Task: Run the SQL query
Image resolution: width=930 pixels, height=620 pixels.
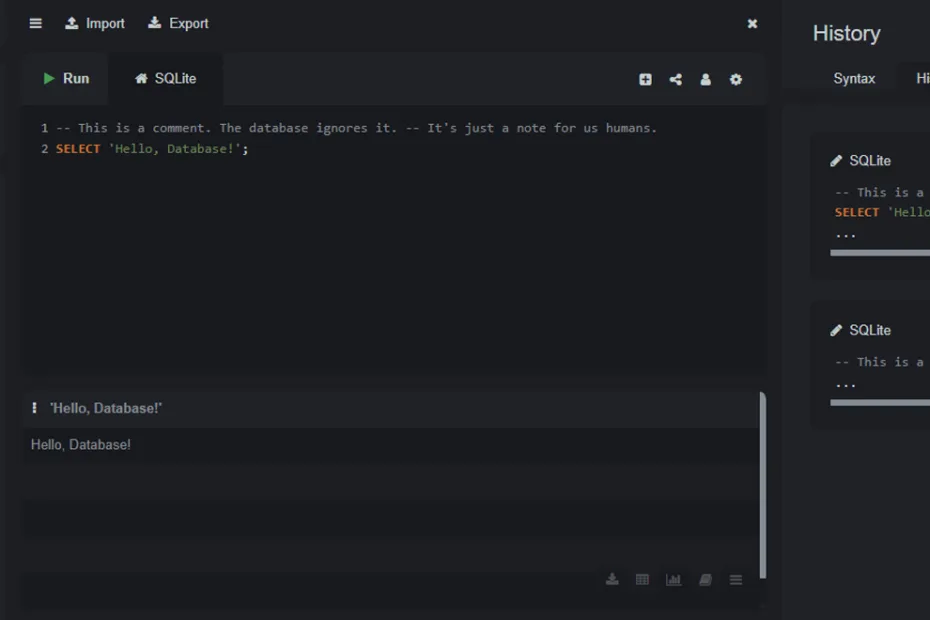Action: tap(66, 79)
